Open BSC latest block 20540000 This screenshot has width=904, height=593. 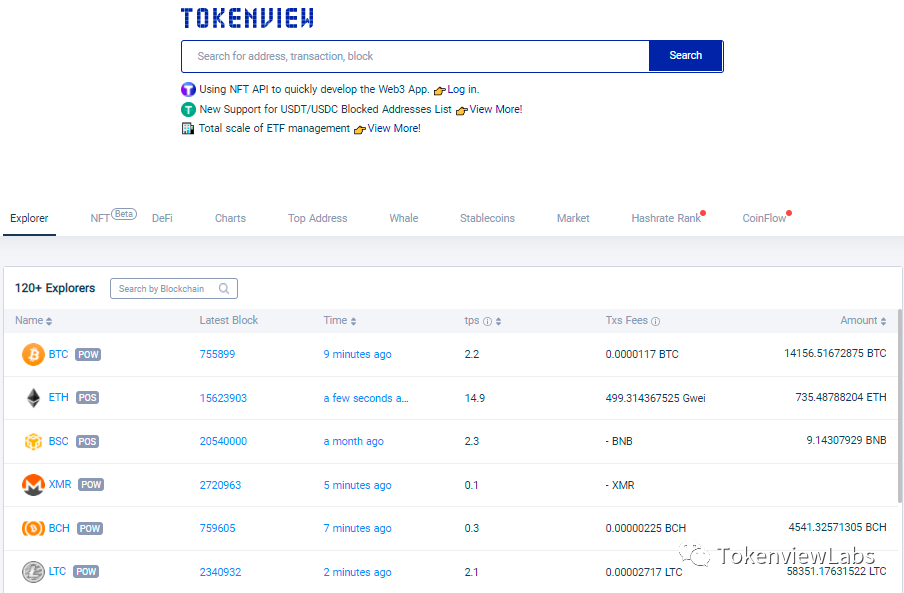[x=223, y=441]
